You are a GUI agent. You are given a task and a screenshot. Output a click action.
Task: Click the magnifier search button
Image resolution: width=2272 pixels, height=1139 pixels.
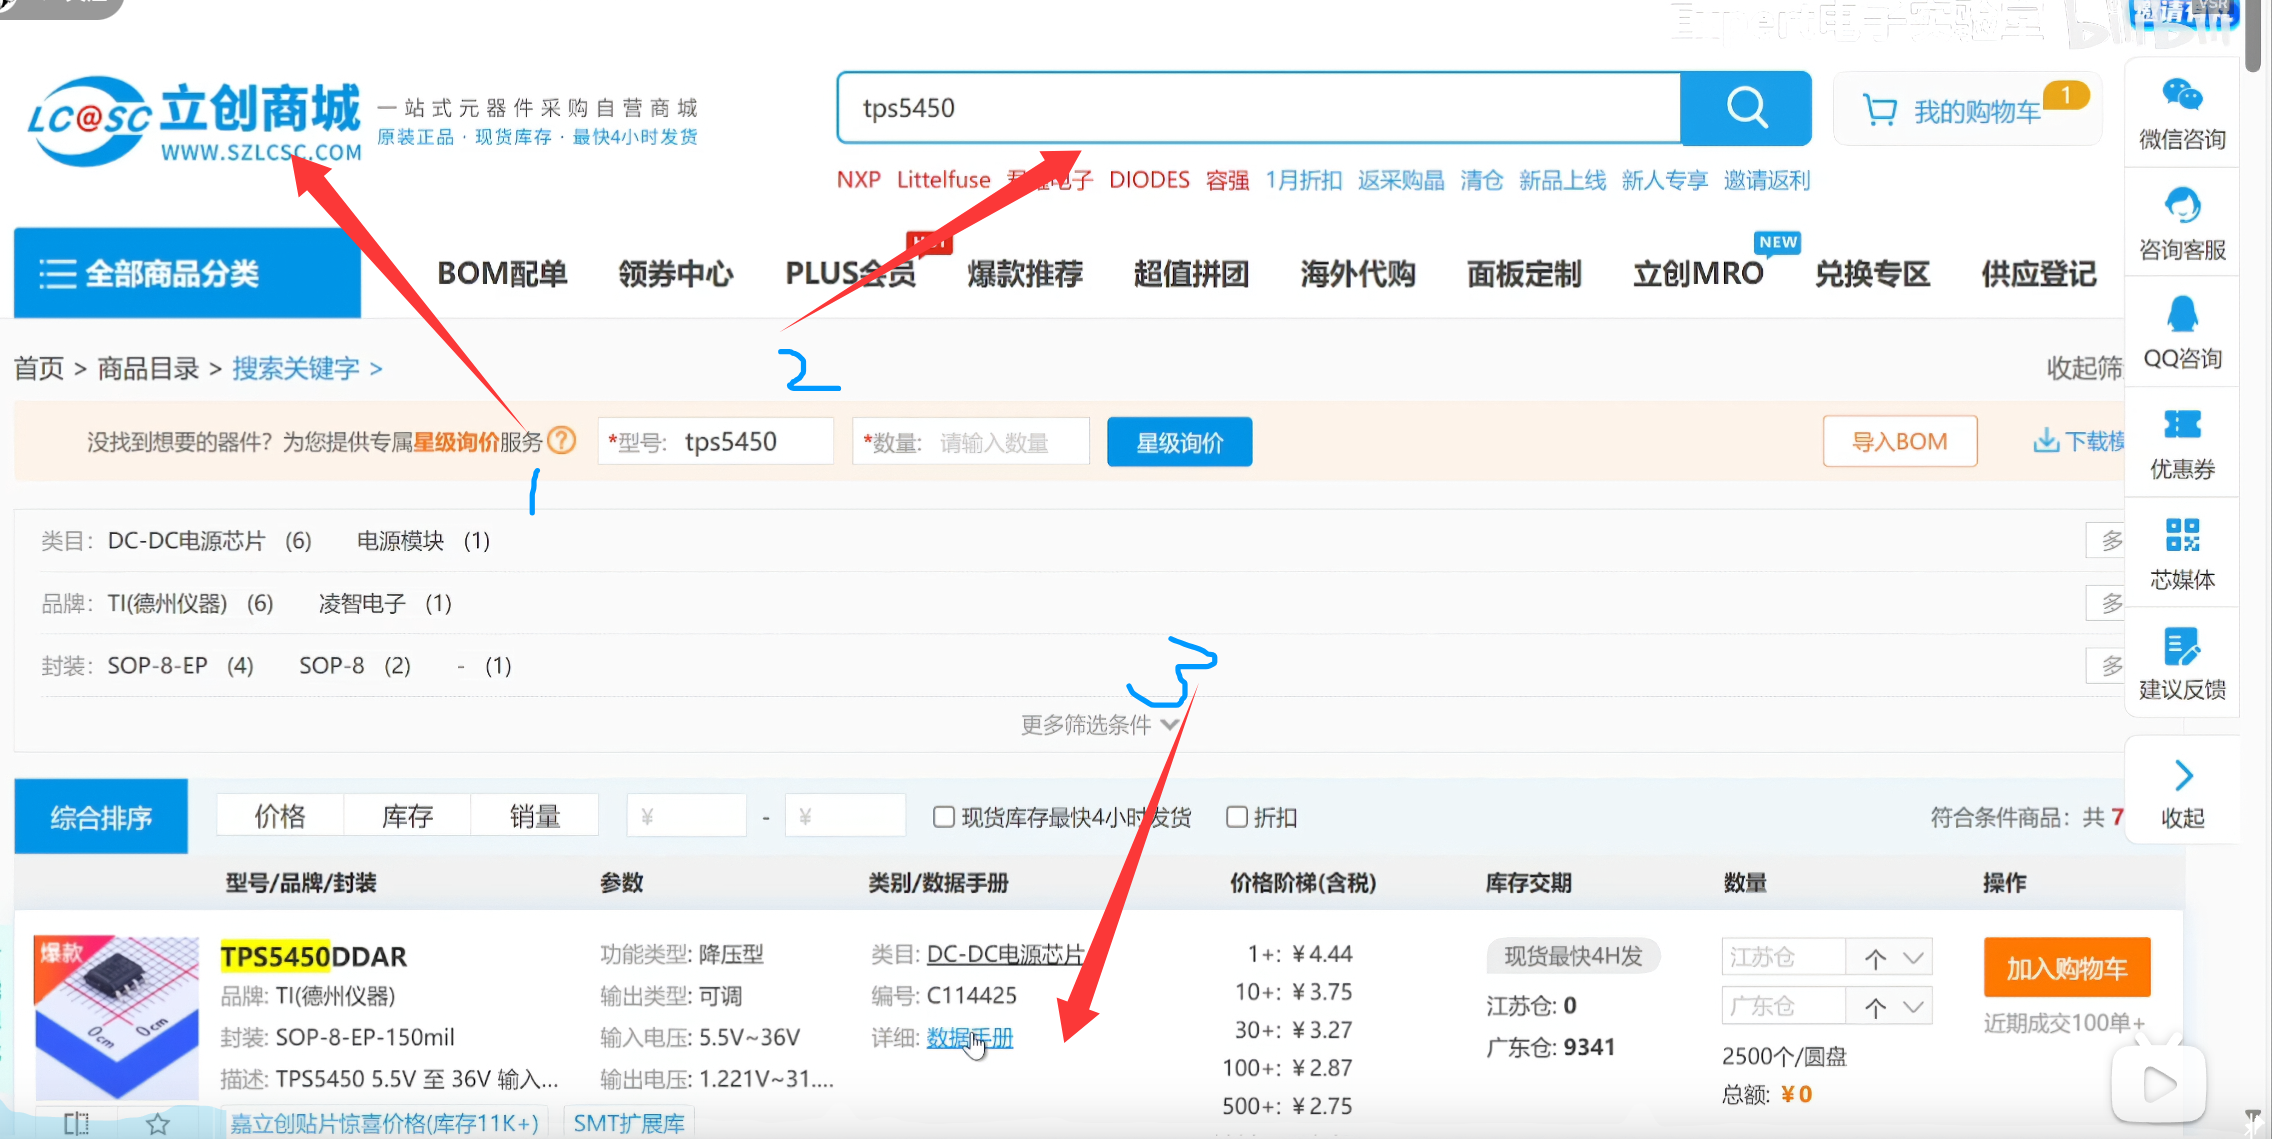1745,107
